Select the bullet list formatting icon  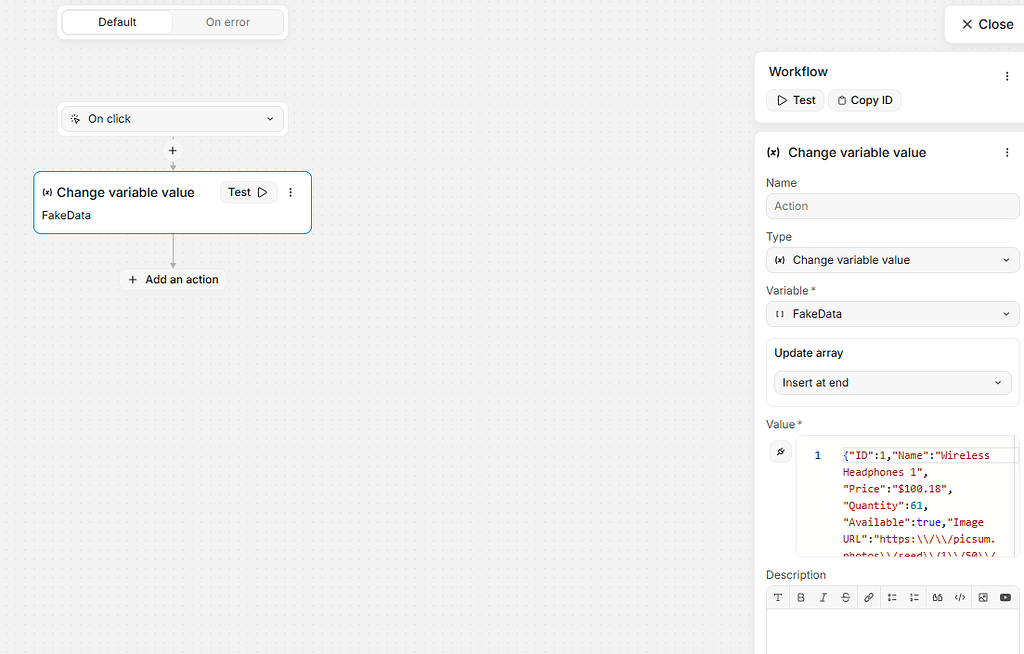point(891,597)
